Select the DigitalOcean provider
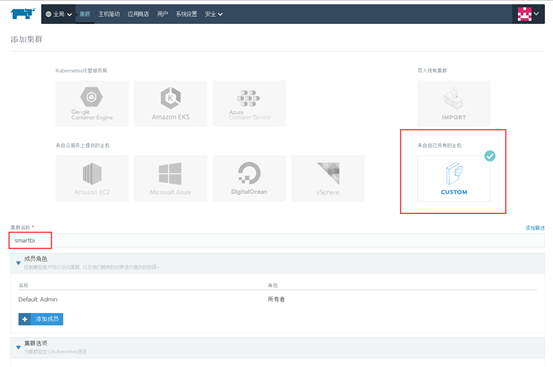Viewport: 553px width, 367px height. [x=249, y=178]
